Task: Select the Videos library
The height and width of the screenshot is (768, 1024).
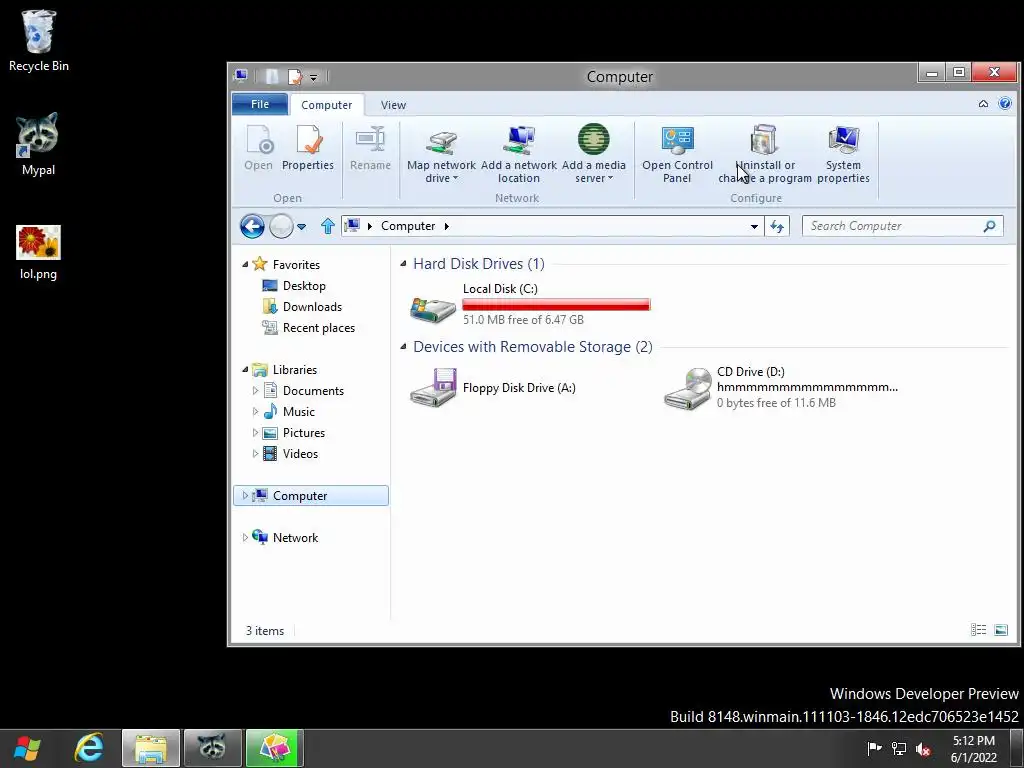Action: tap(300, 453)
